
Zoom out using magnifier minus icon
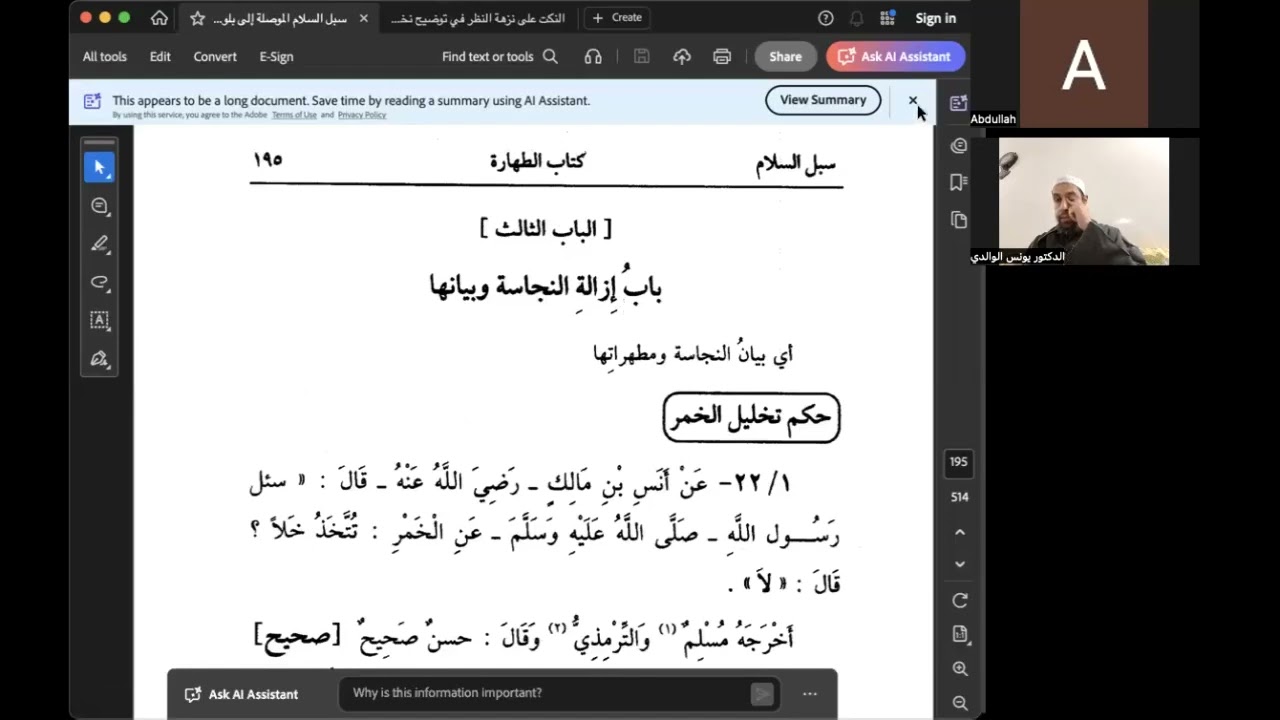tap(960, 703)
